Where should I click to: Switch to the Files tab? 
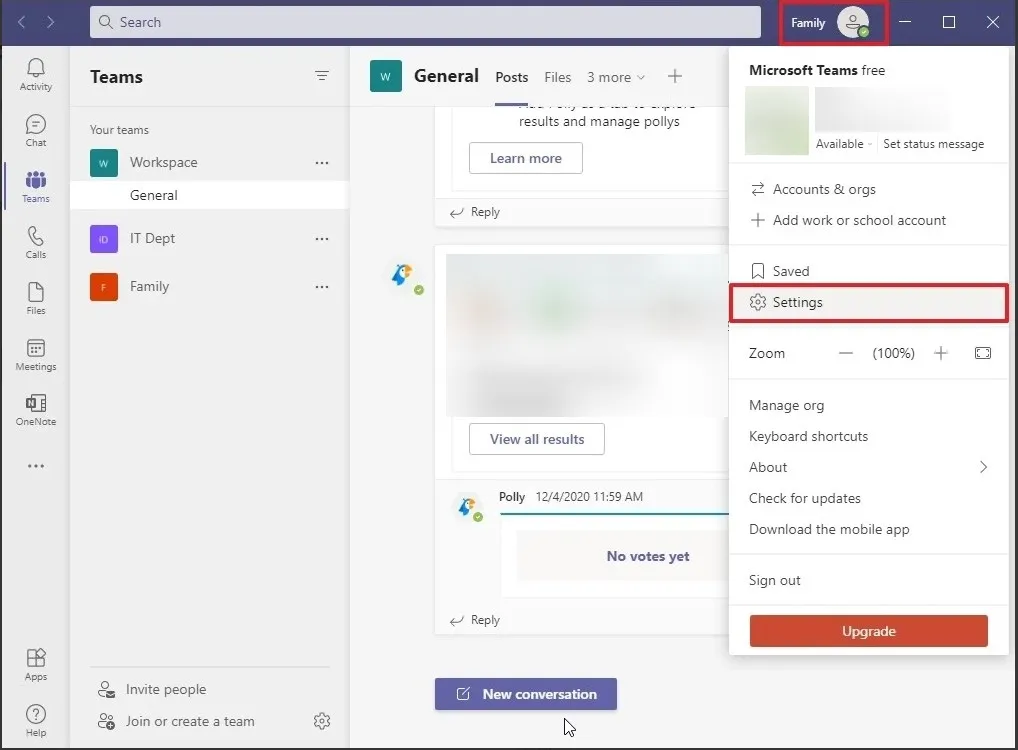558,77
